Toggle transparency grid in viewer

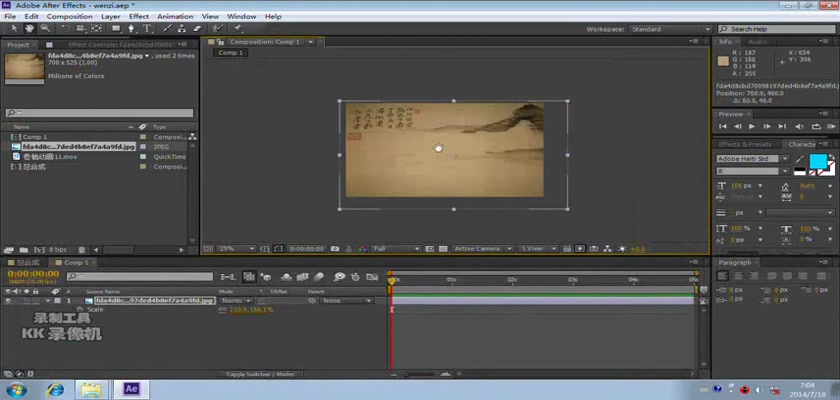443,249
